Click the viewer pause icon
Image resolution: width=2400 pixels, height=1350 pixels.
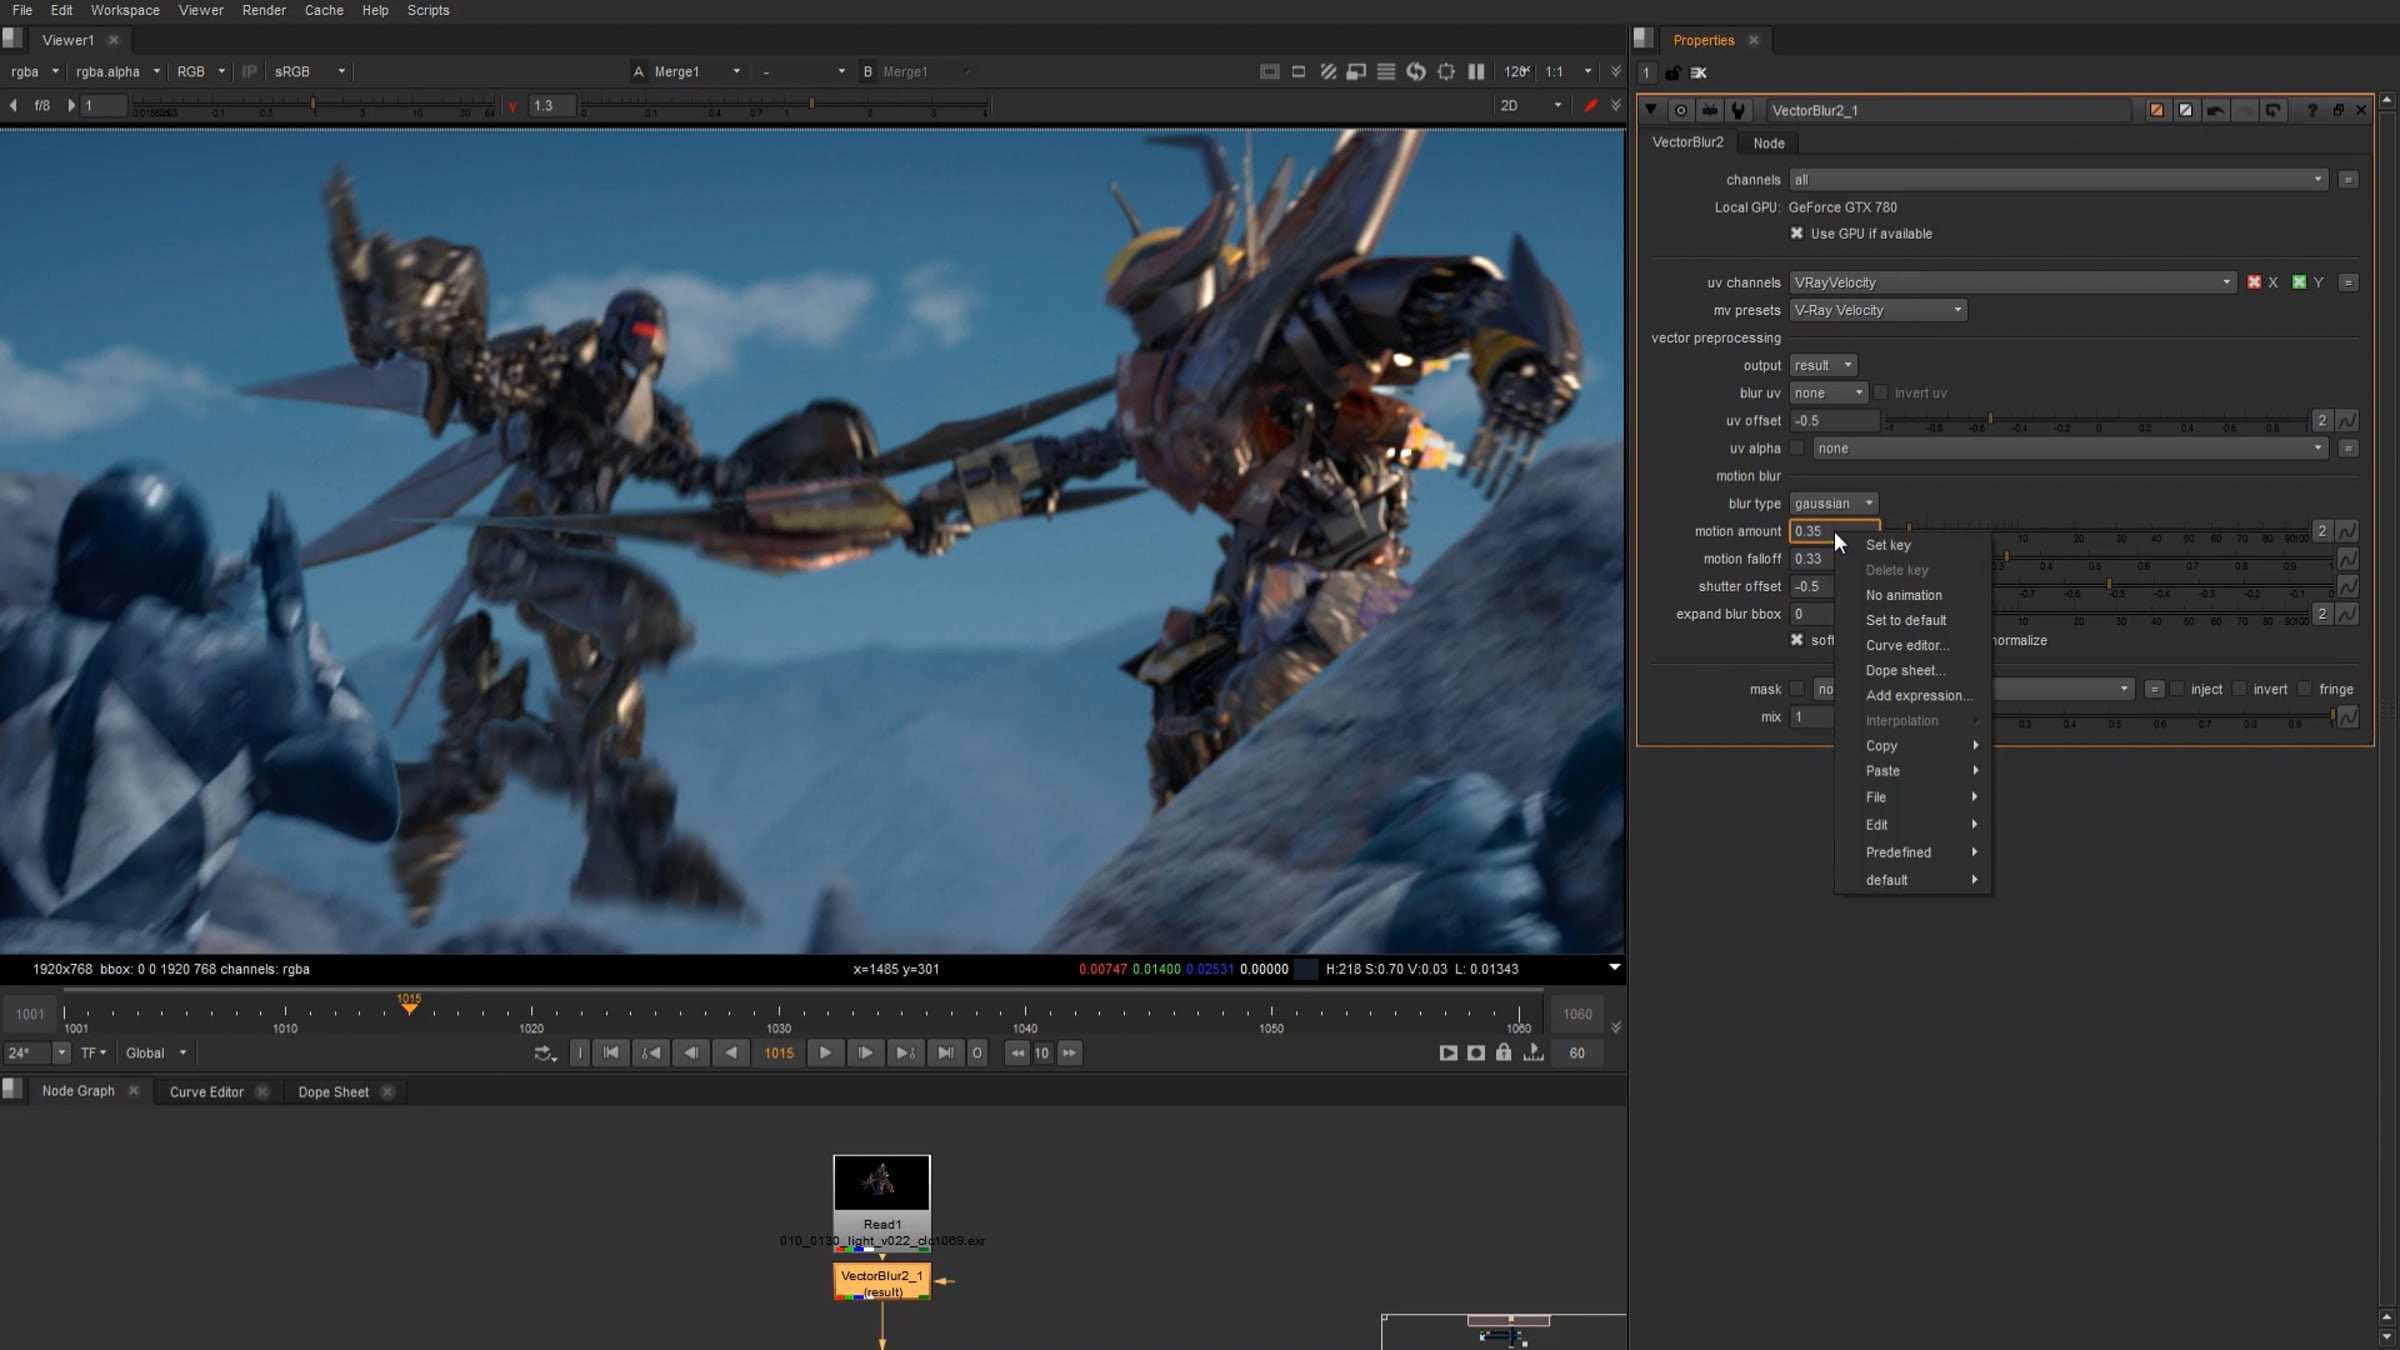(x=1476, y=72)
